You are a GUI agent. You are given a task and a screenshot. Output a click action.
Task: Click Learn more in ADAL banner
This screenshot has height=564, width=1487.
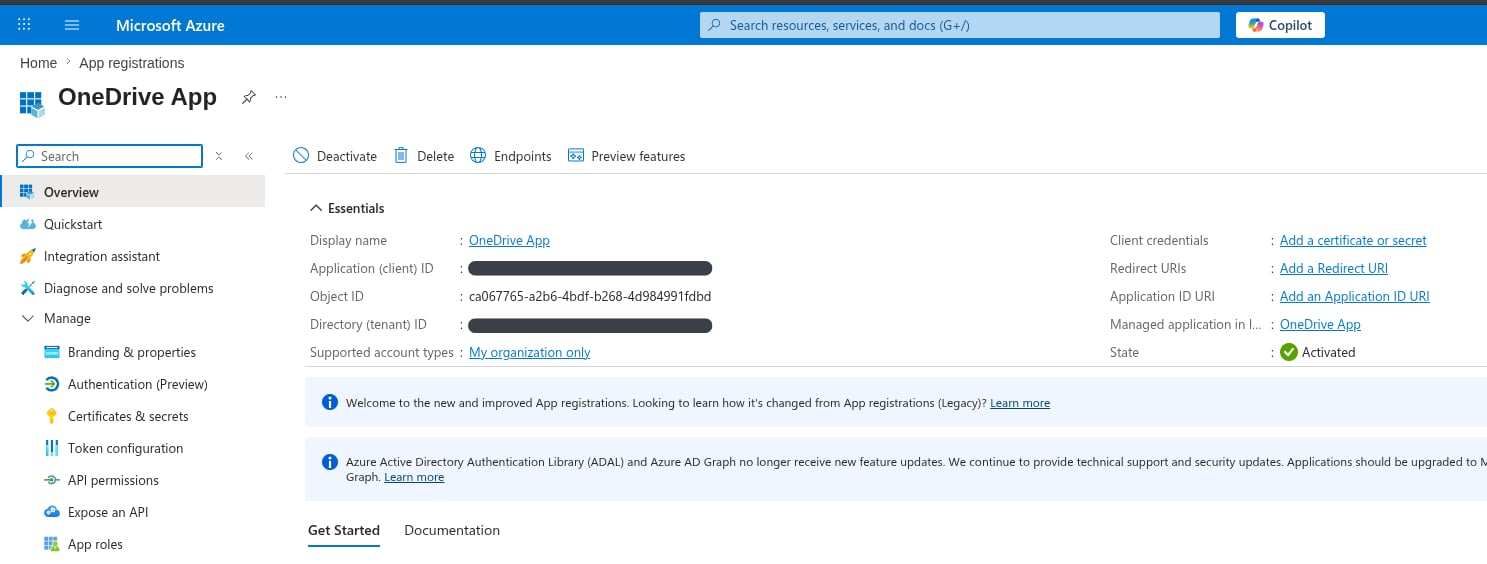click(414, 477)
